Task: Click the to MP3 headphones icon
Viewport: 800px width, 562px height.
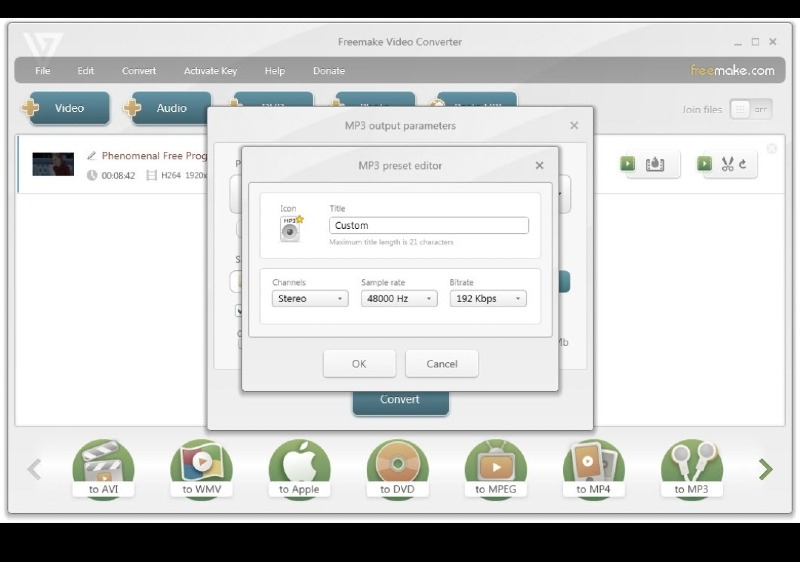Action: tap(692, 469)
